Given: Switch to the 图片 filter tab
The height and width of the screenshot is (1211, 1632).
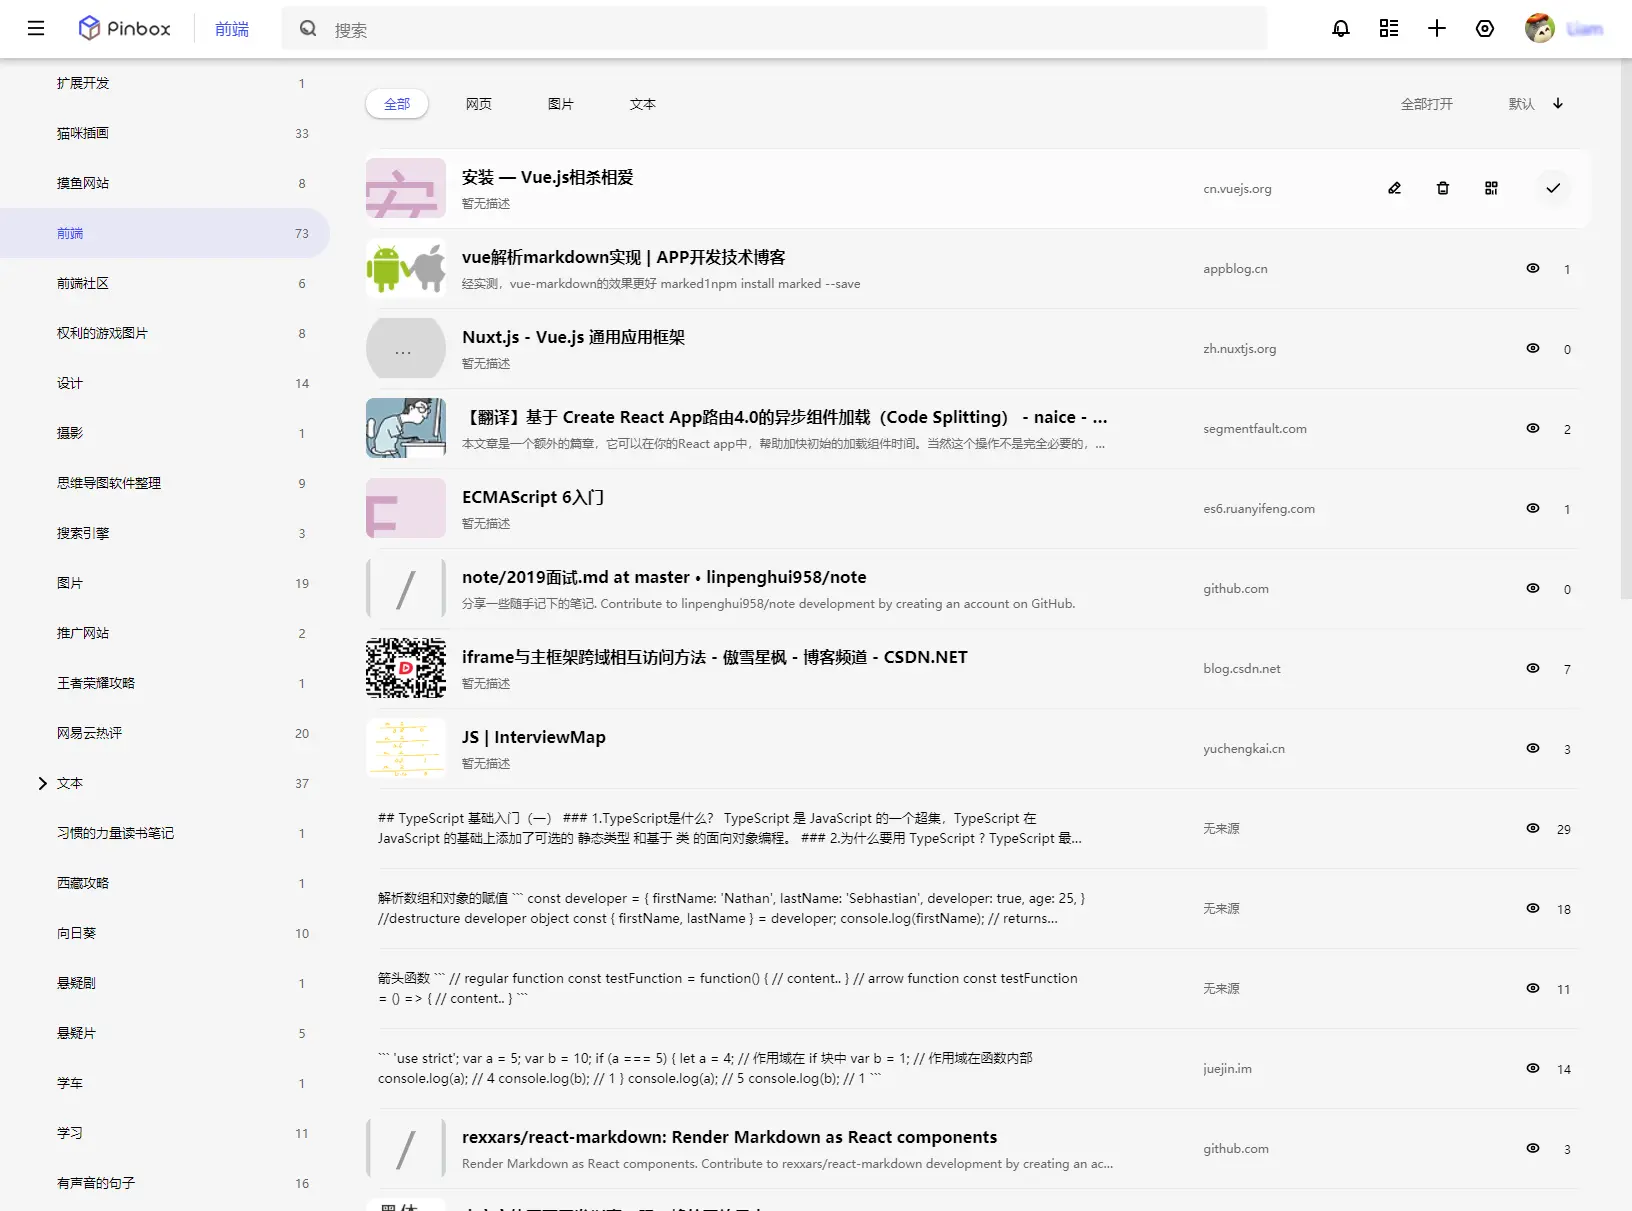Looking at the screenshot, I should point(561,104).
